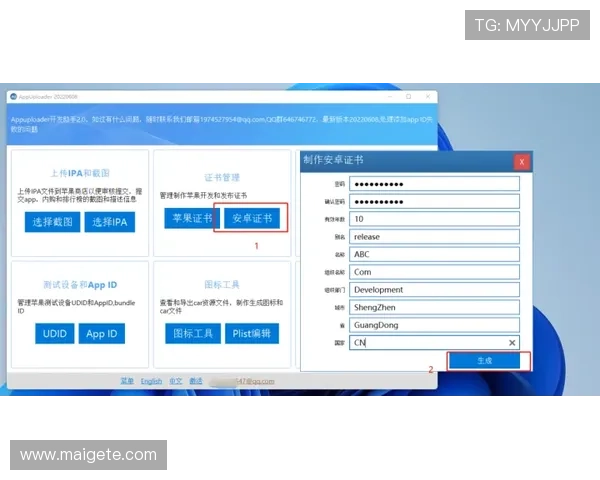This screenshot has width=600, height=480.
Task: Click the organization field containing Com
Action: 434,272
